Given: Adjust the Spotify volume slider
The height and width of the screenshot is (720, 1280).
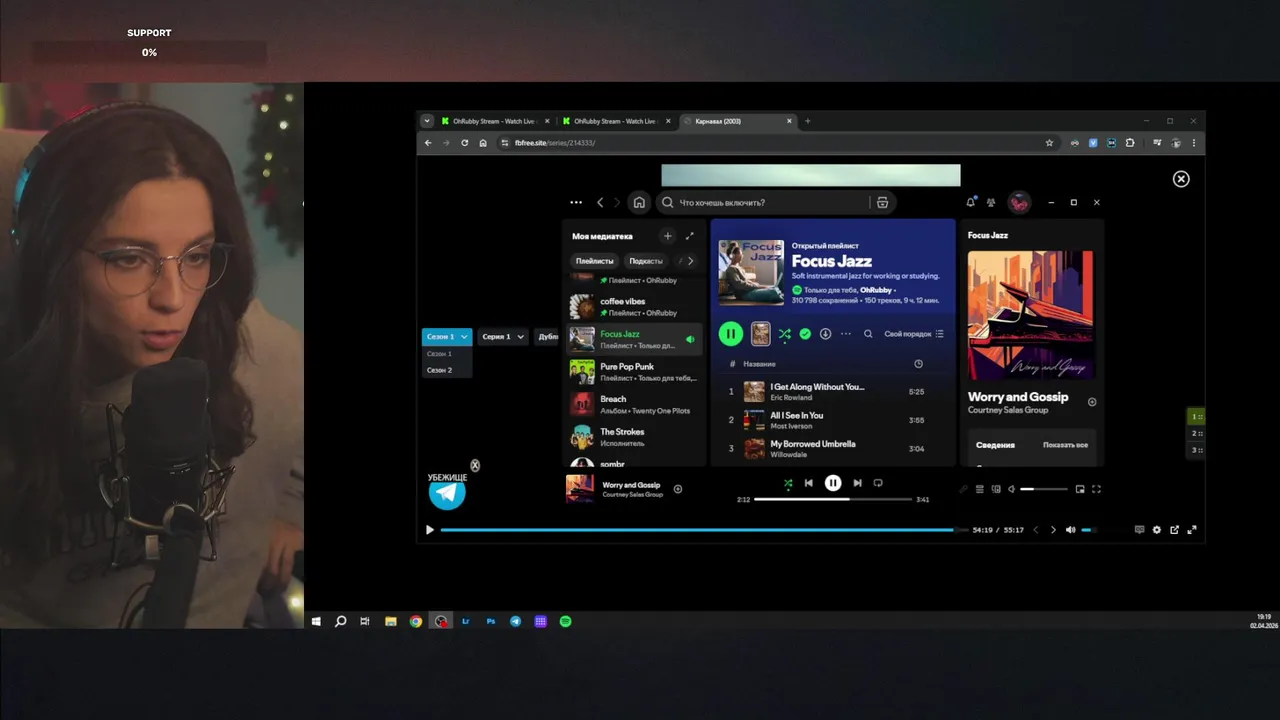Looking at the screenshot, I should pyautogui.click(x=1043, y=489).
